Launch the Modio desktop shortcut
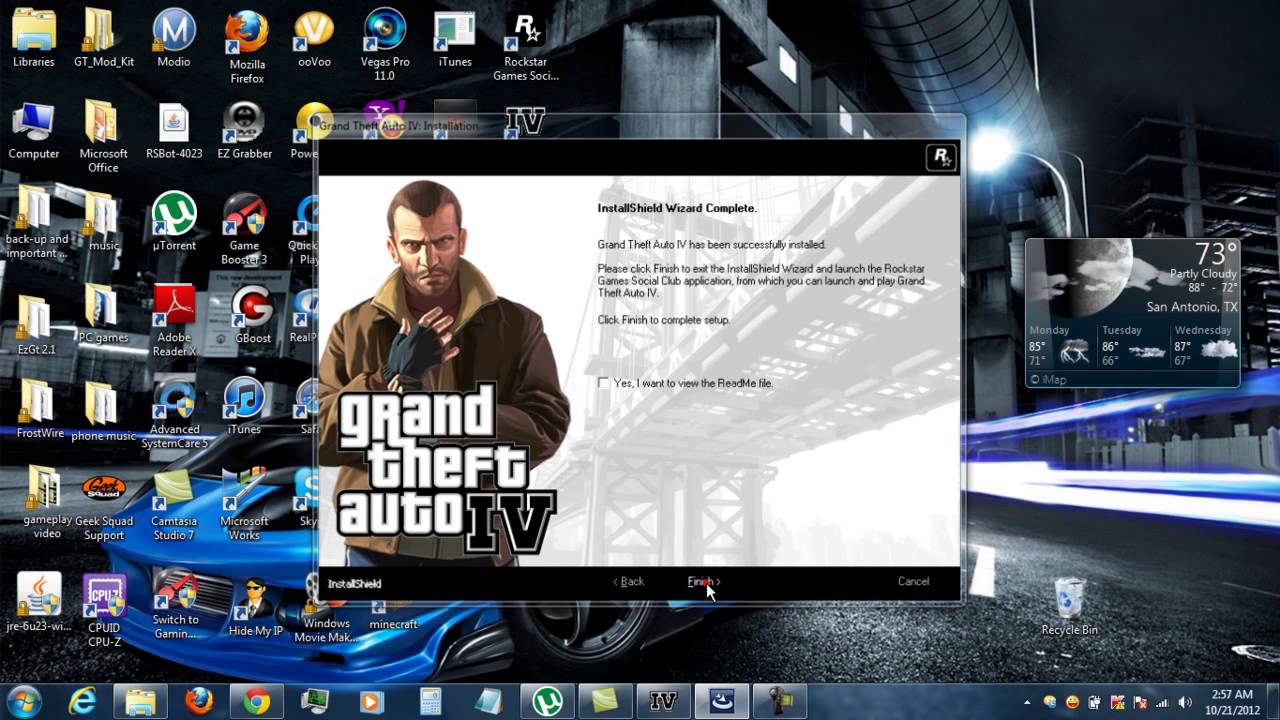The height and width of the screenshot is (720, 1280). pos(174,38)
